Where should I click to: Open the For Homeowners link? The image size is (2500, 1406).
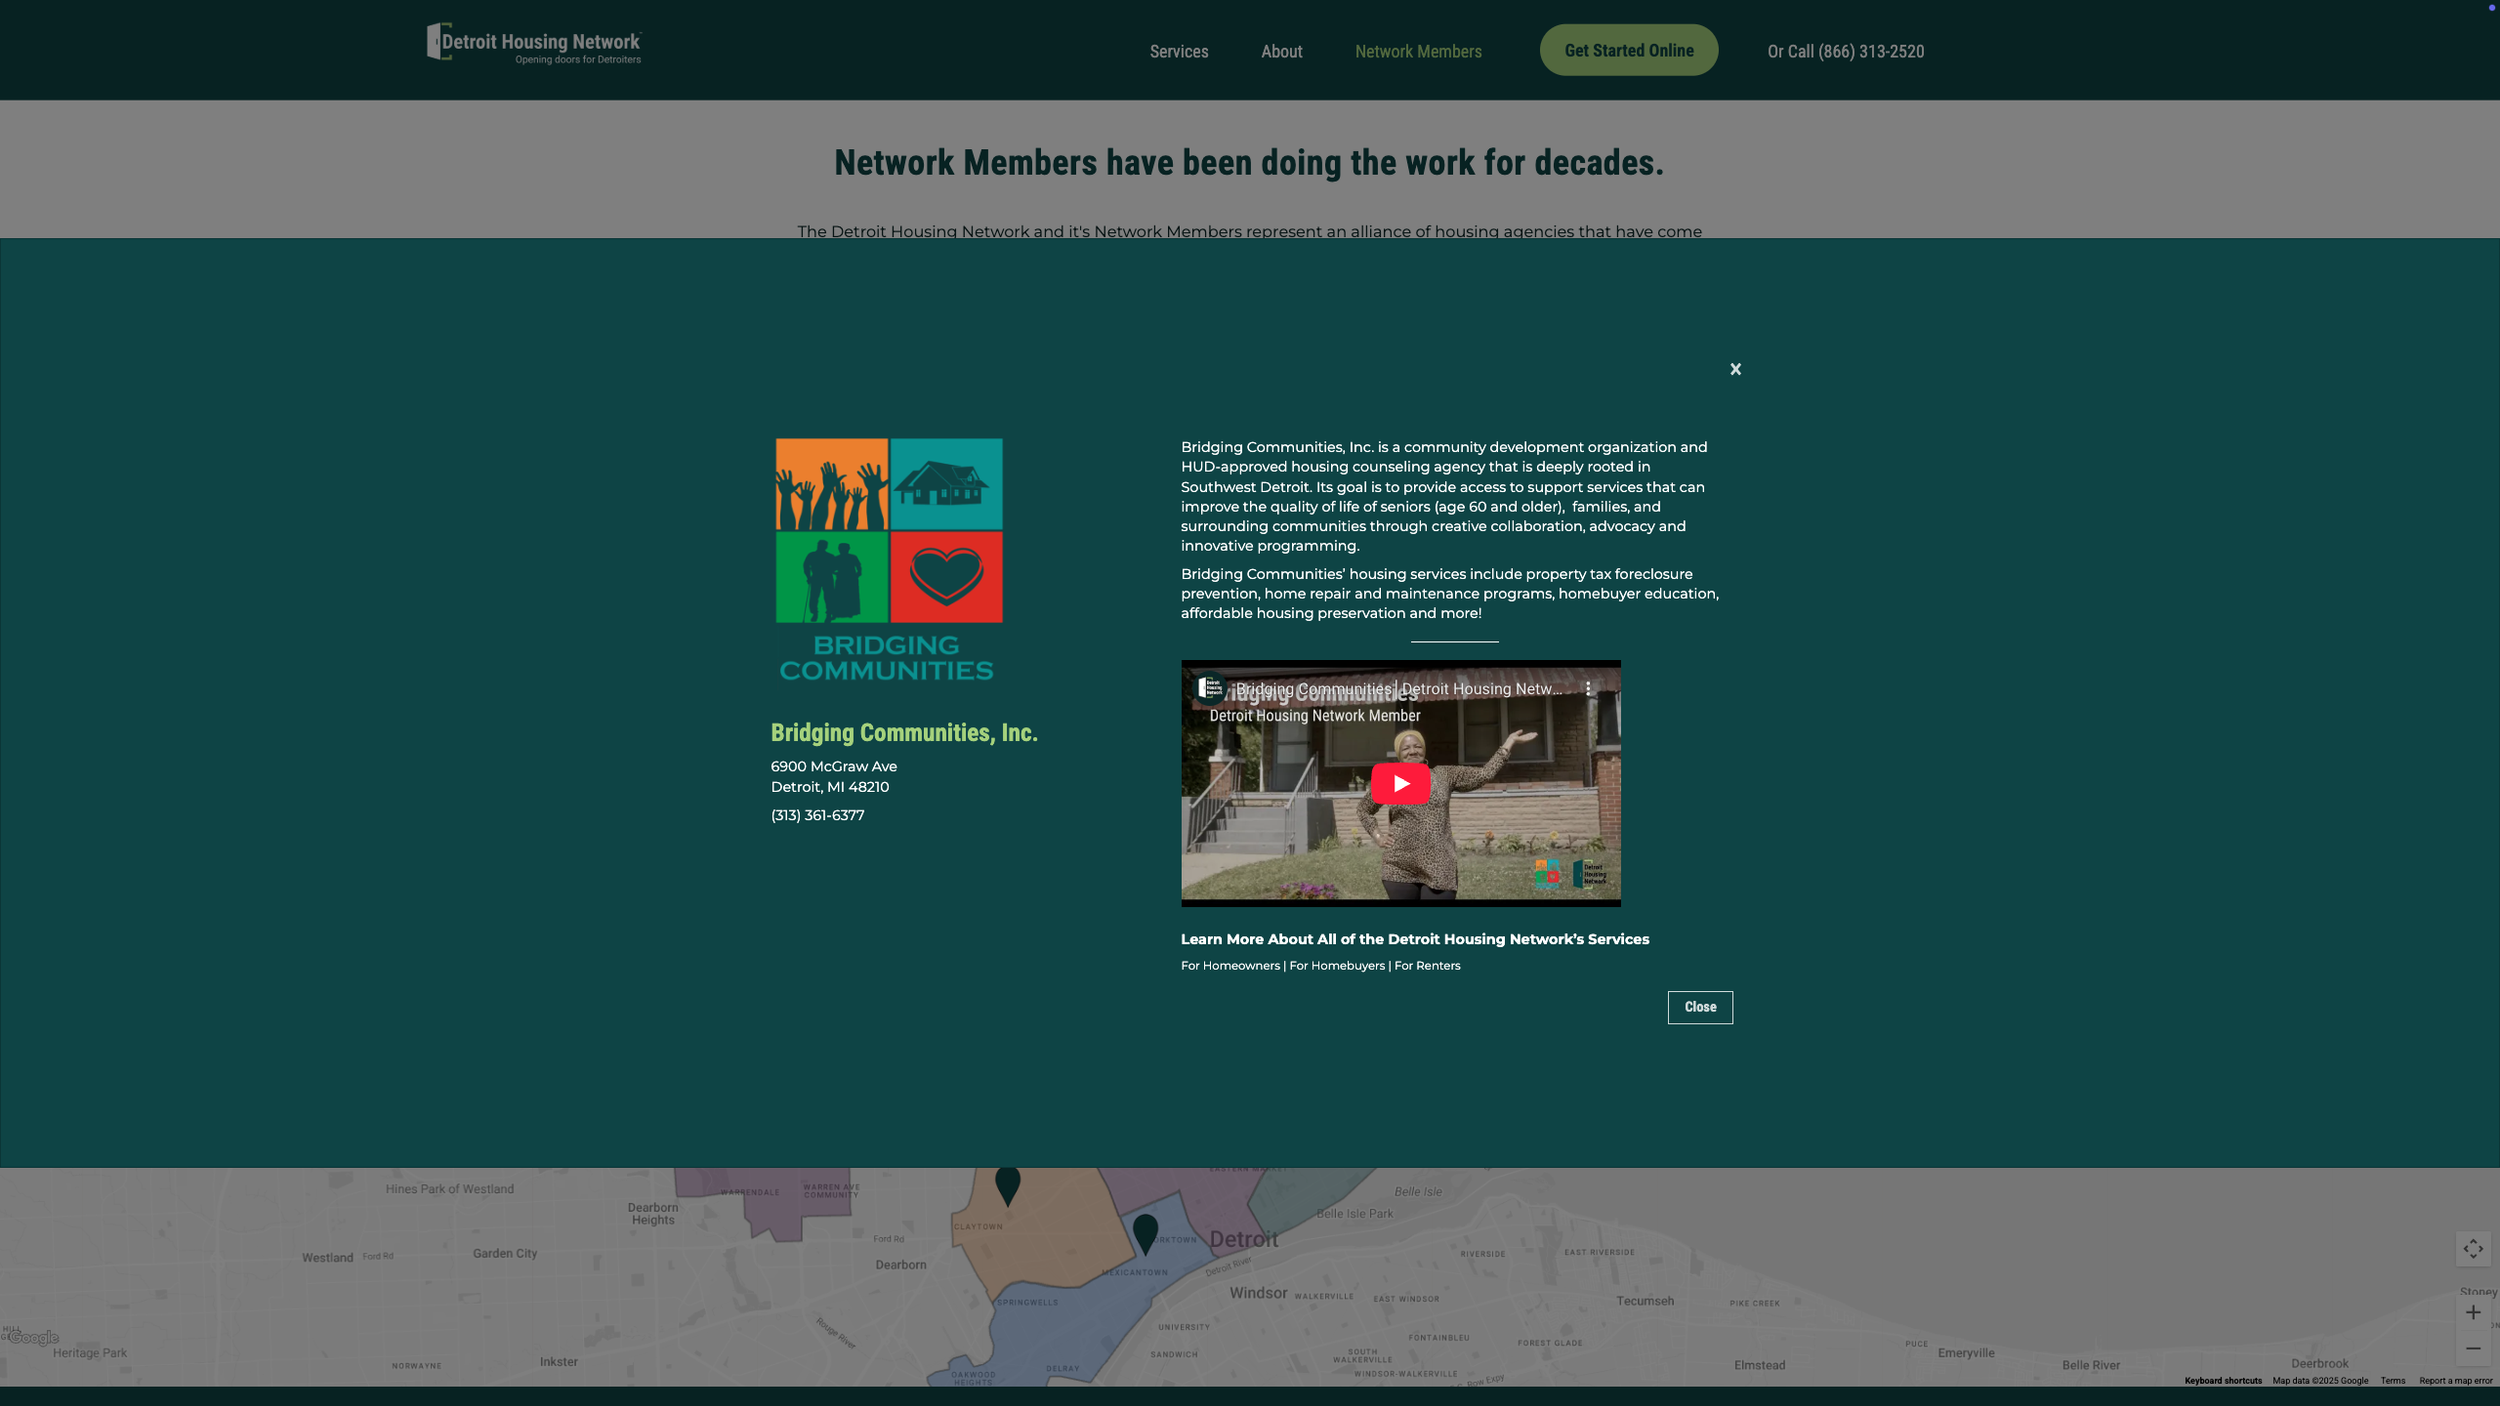(x=1230, y=965)
